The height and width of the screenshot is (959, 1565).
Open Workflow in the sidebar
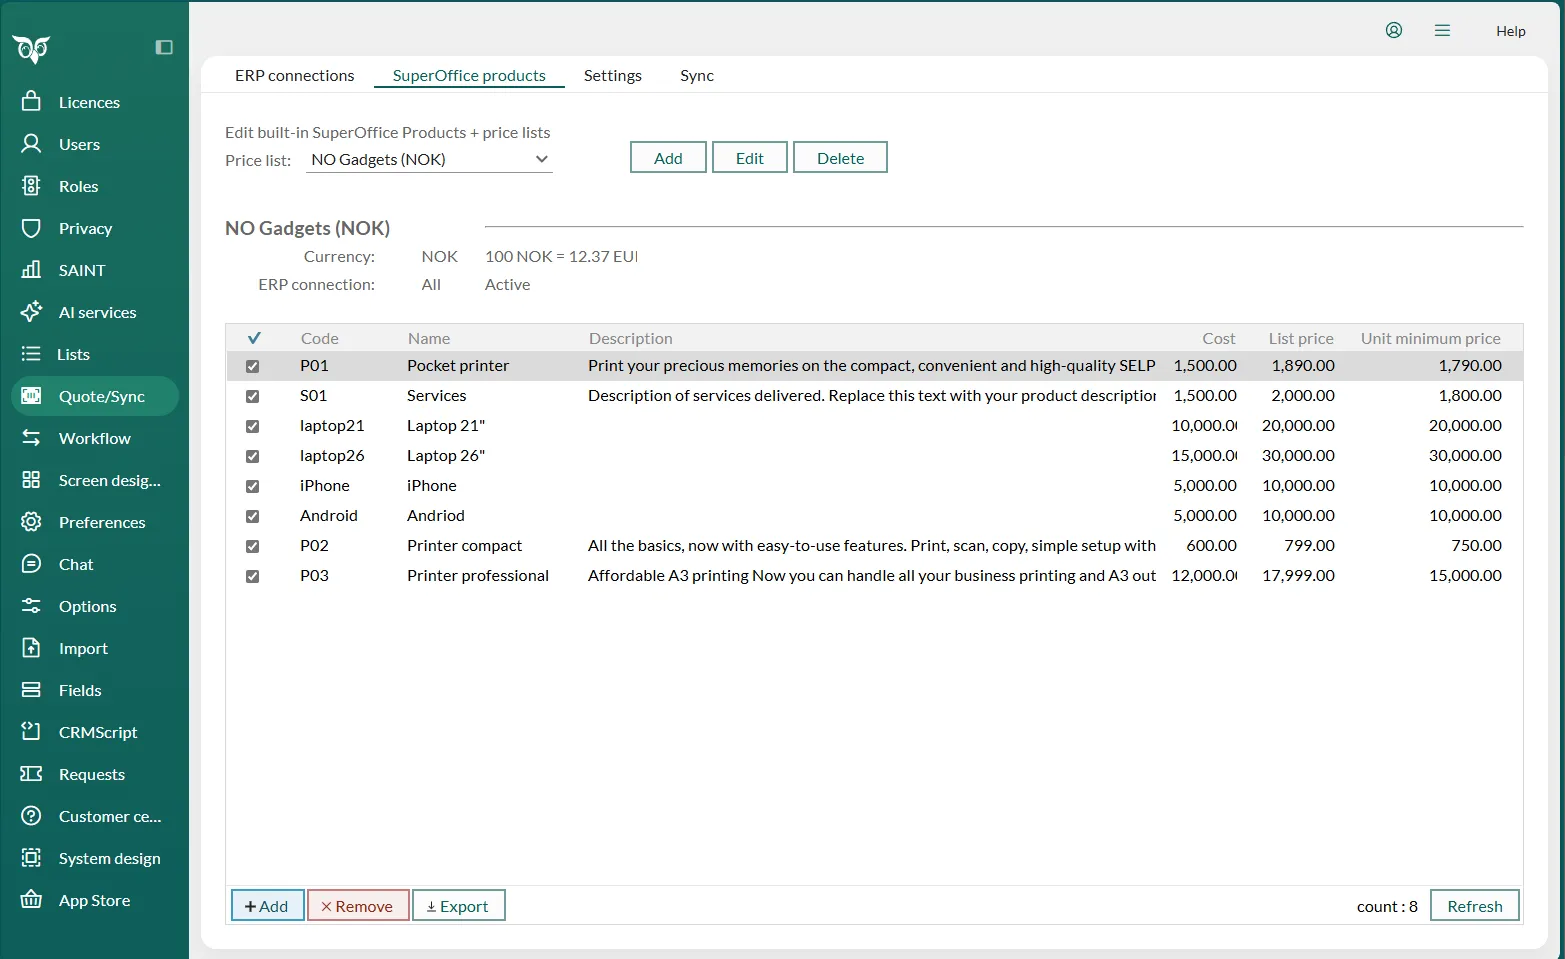[x=94, y=438]
